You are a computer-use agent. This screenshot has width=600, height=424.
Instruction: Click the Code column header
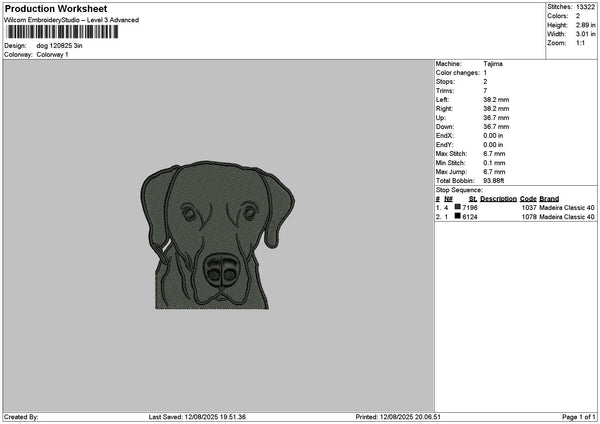528,199
